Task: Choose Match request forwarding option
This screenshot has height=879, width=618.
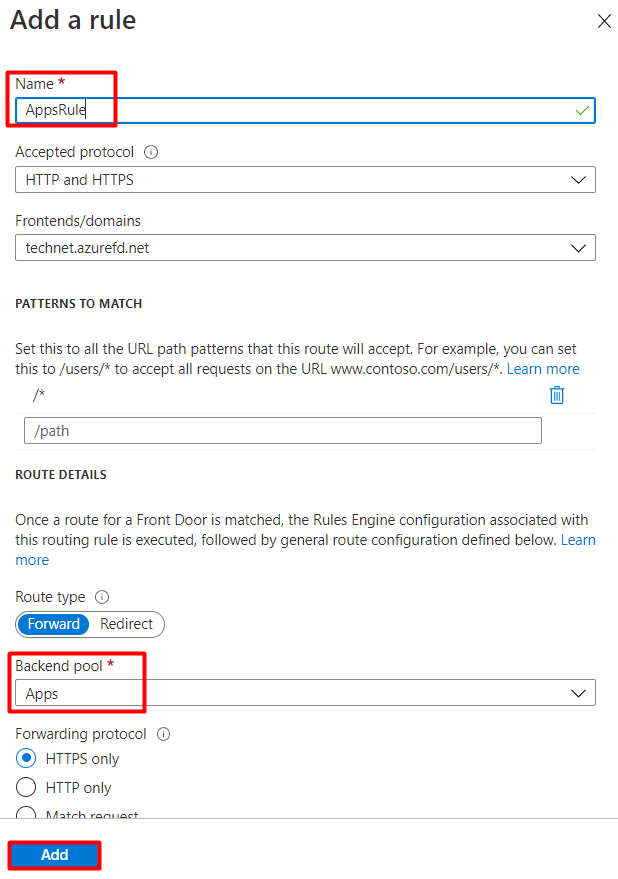Action: click(27, 815)
